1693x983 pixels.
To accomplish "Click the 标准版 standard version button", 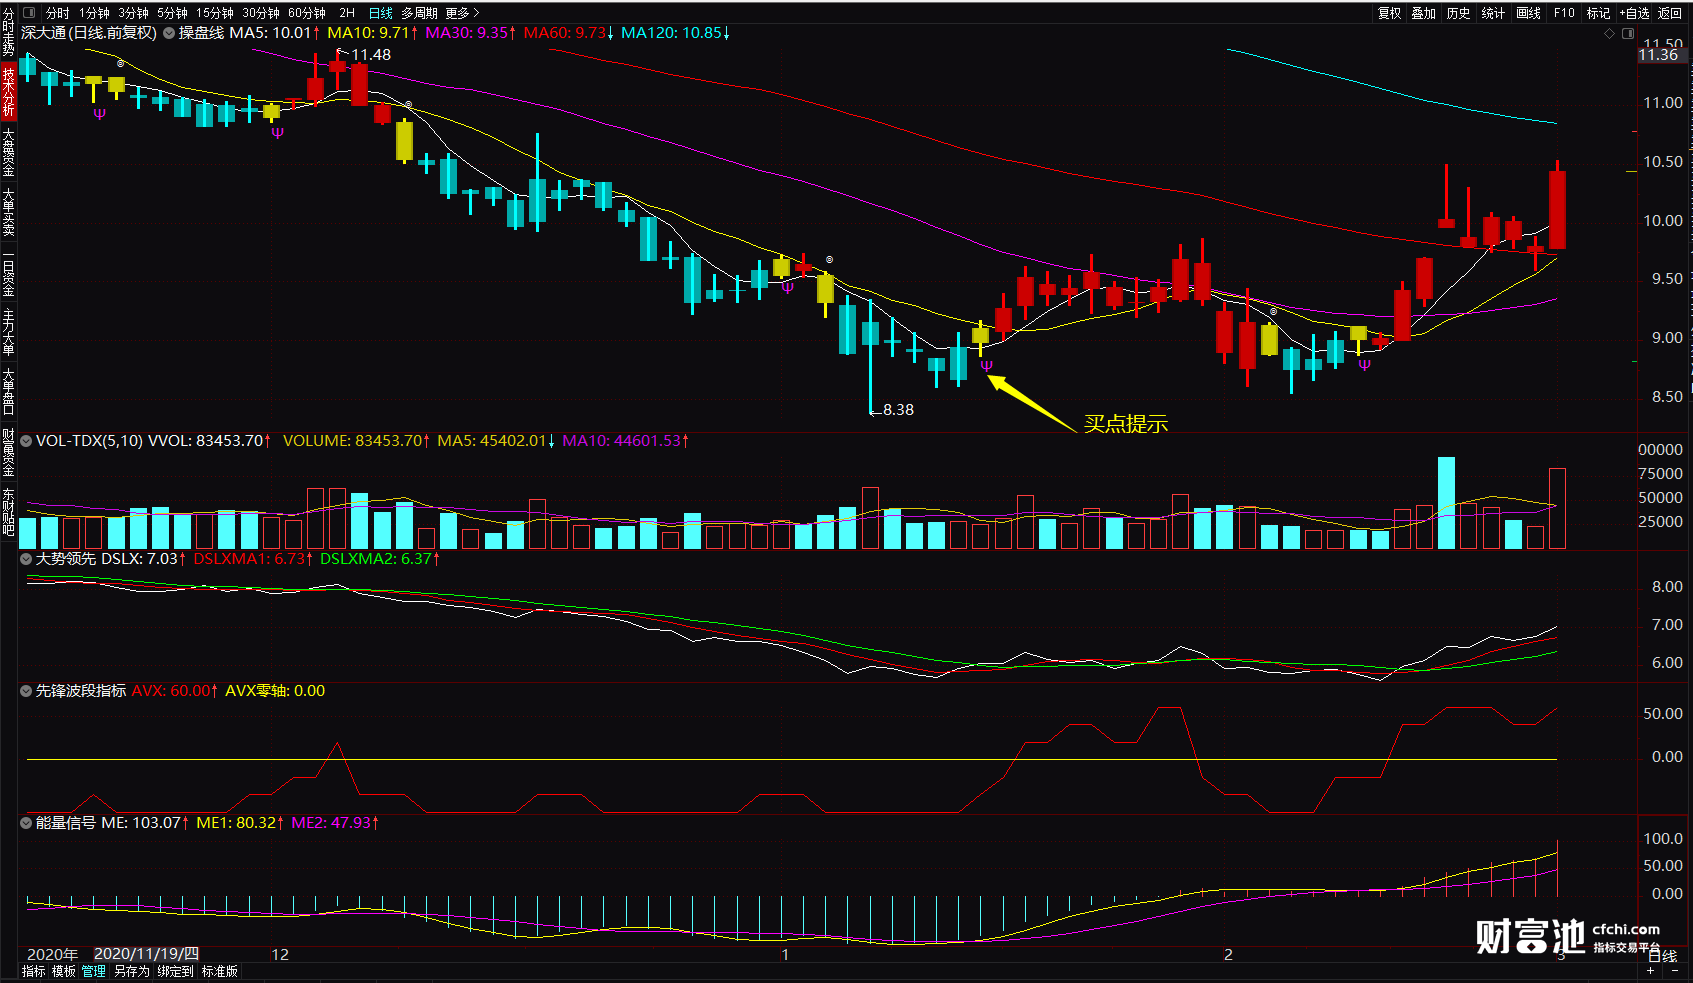I will click(220, 971).
